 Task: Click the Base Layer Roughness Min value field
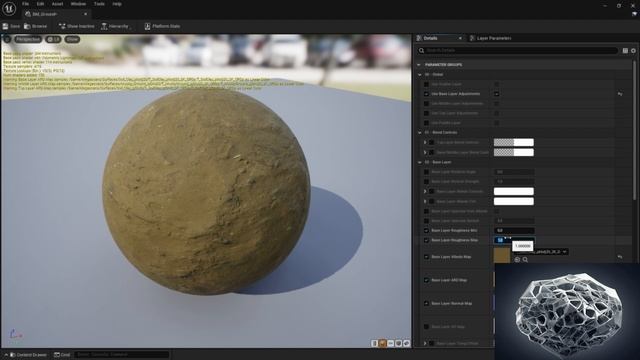[x=514, y=231]
